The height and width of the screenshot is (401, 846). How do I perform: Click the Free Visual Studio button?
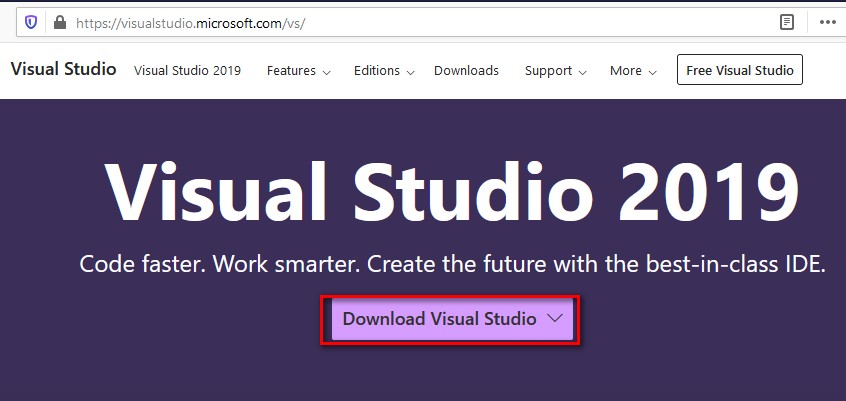(740, 70)
